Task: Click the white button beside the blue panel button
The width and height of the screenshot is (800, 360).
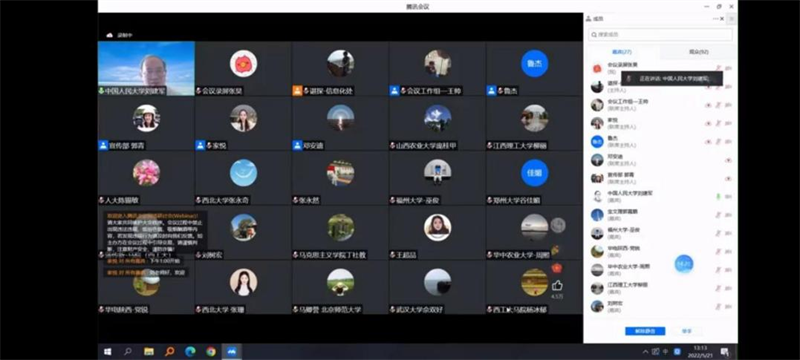Action: click(x=687, y=331)
